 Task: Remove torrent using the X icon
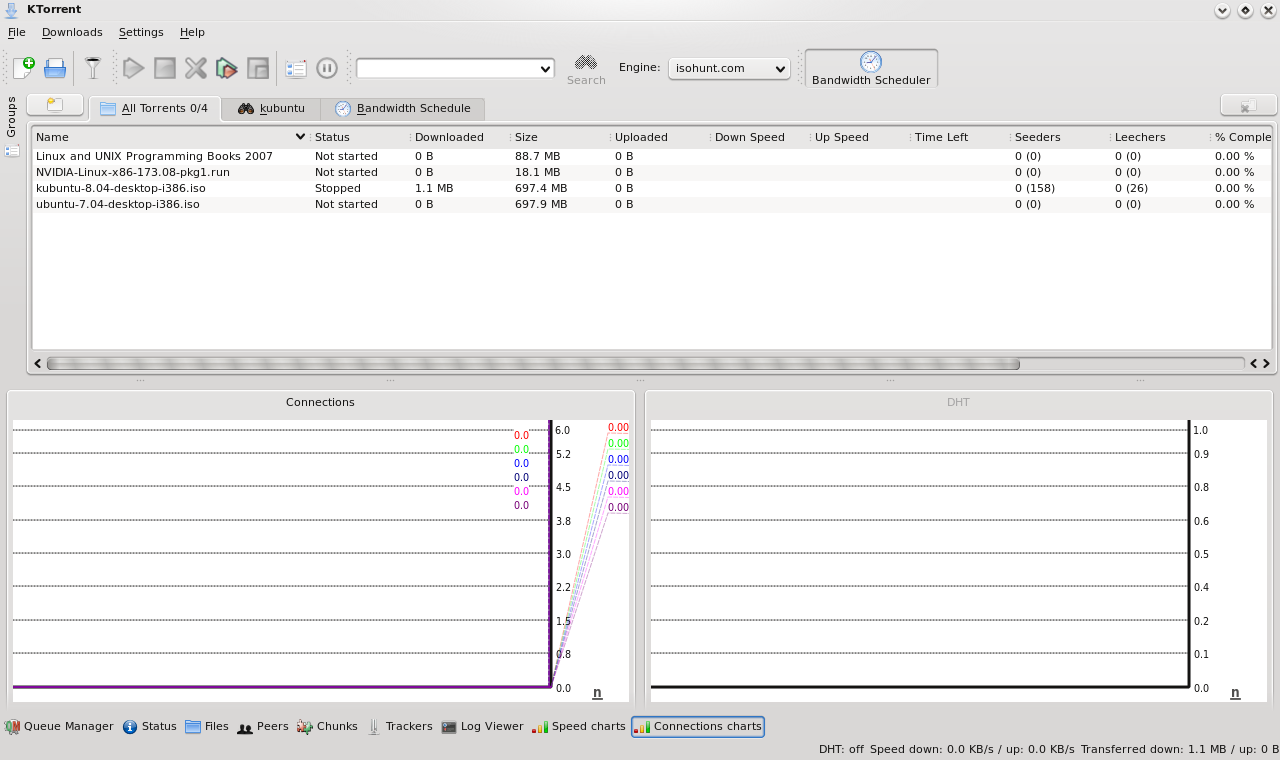tap(196, 68)
